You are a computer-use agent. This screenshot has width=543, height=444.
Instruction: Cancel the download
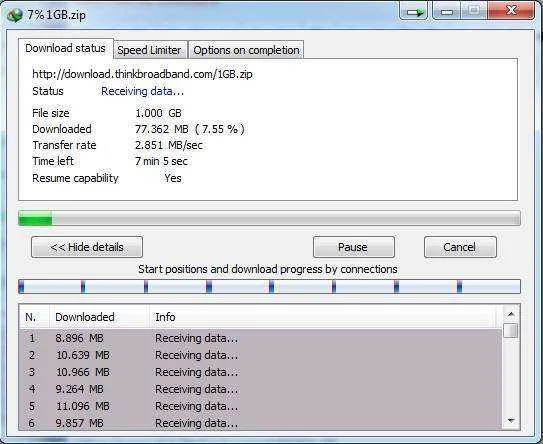[x=460, y=247]
